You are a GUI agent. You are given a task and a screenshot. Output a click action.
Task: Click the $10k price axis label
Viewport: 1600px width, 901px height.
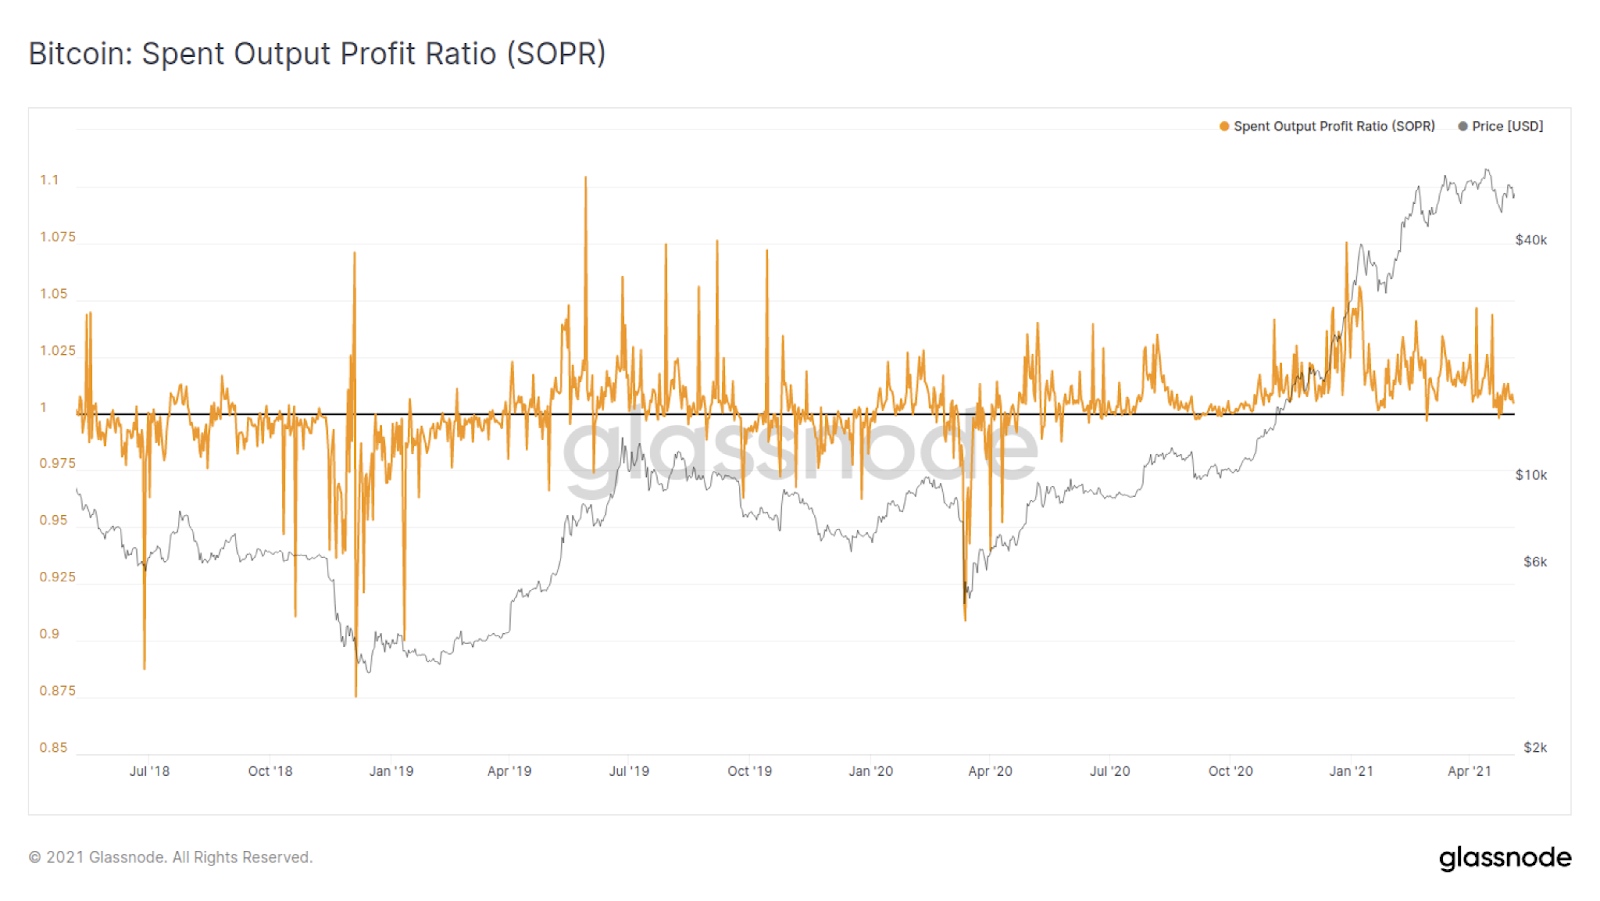coord(1531,475)
